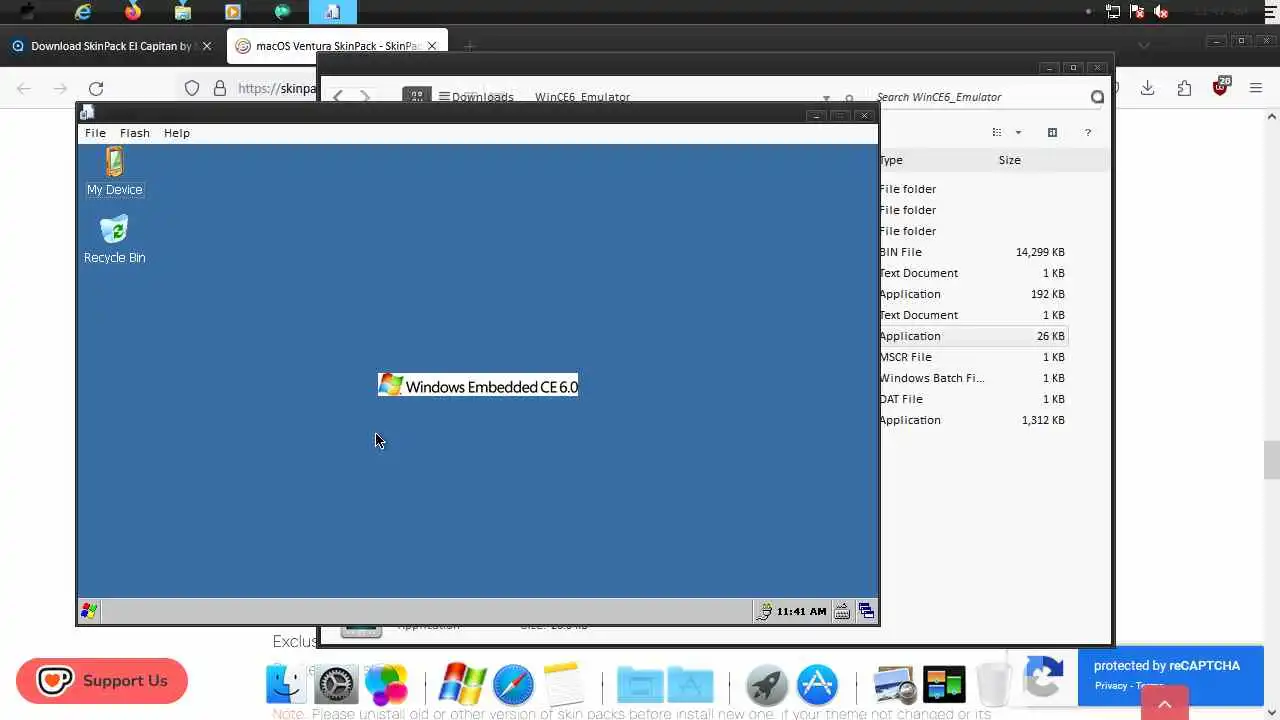Select the Application row sized 26 KB
The width and height of the screenshot is (1280, 720).
[973, 336]
